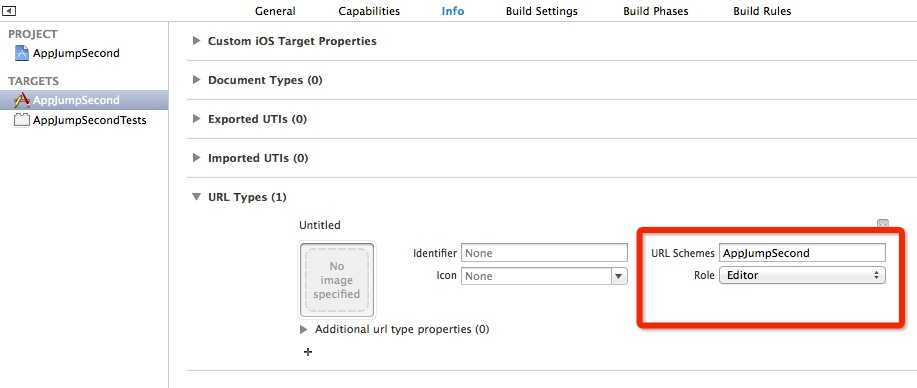Expand the Imported UTIs section
This screenshot has width=917, height=388.
coord(196,159)
